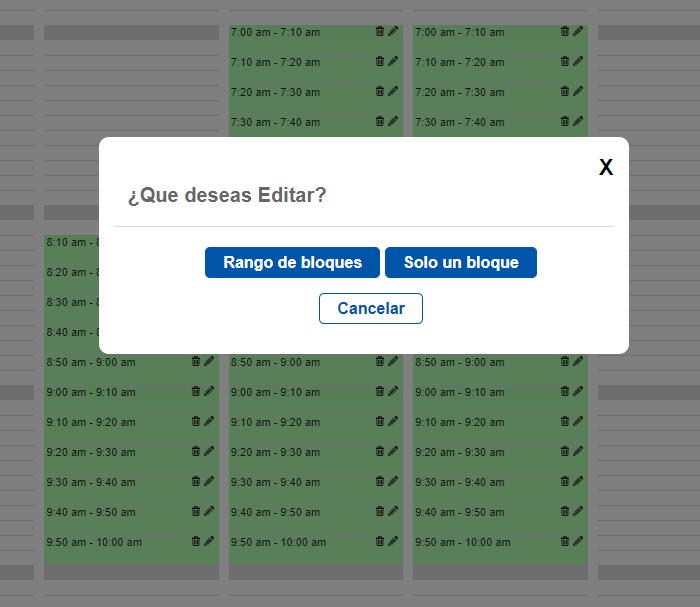
Task: Edit the 9:40 am block in middle column
Action: (393, 511)
